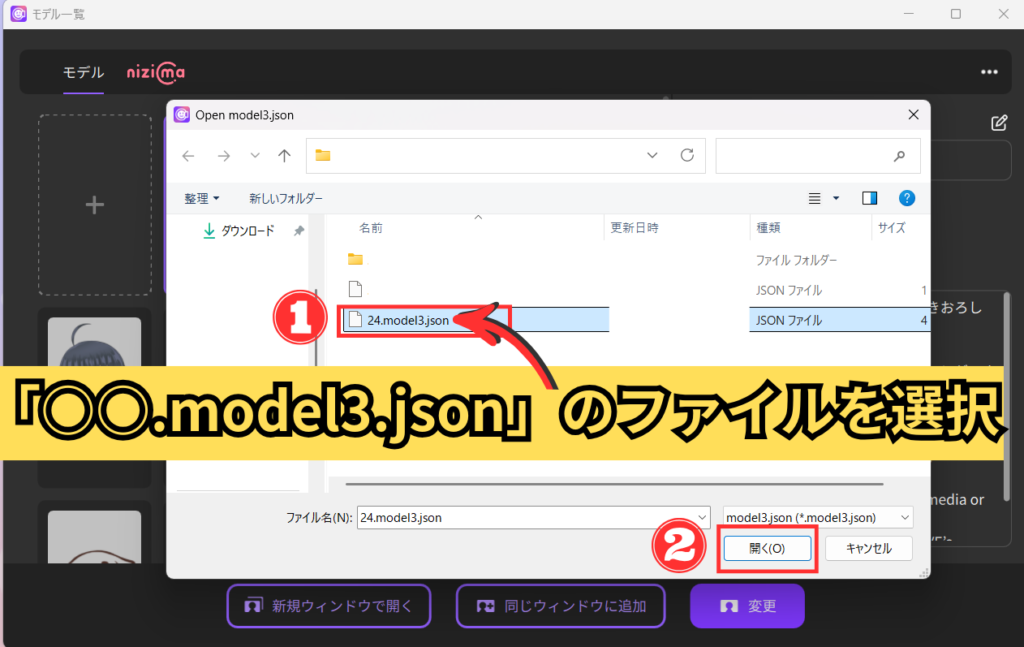This screenshot has width=1024, height=647.
Task: Click the 開く(O) button
Action: click(x=767, y=548)
